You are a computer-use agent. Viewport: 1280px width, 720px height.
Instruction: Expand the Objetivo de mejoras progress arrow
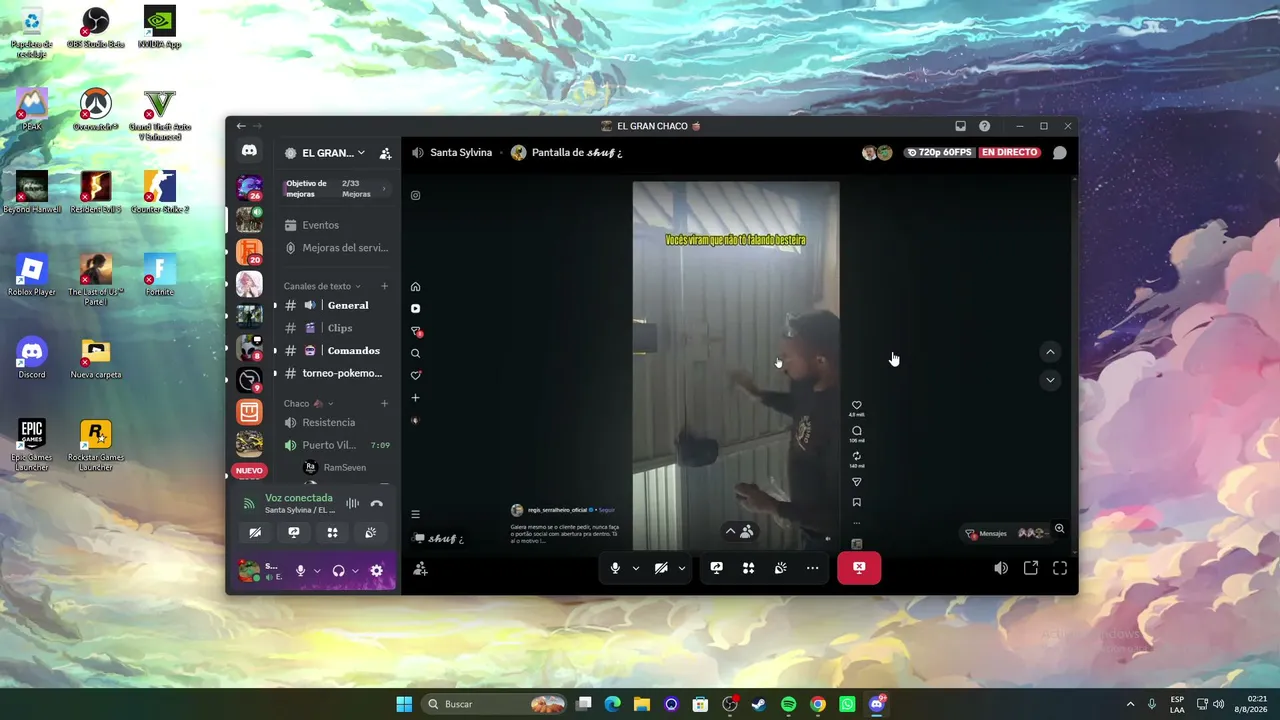(x=384, y=189)
